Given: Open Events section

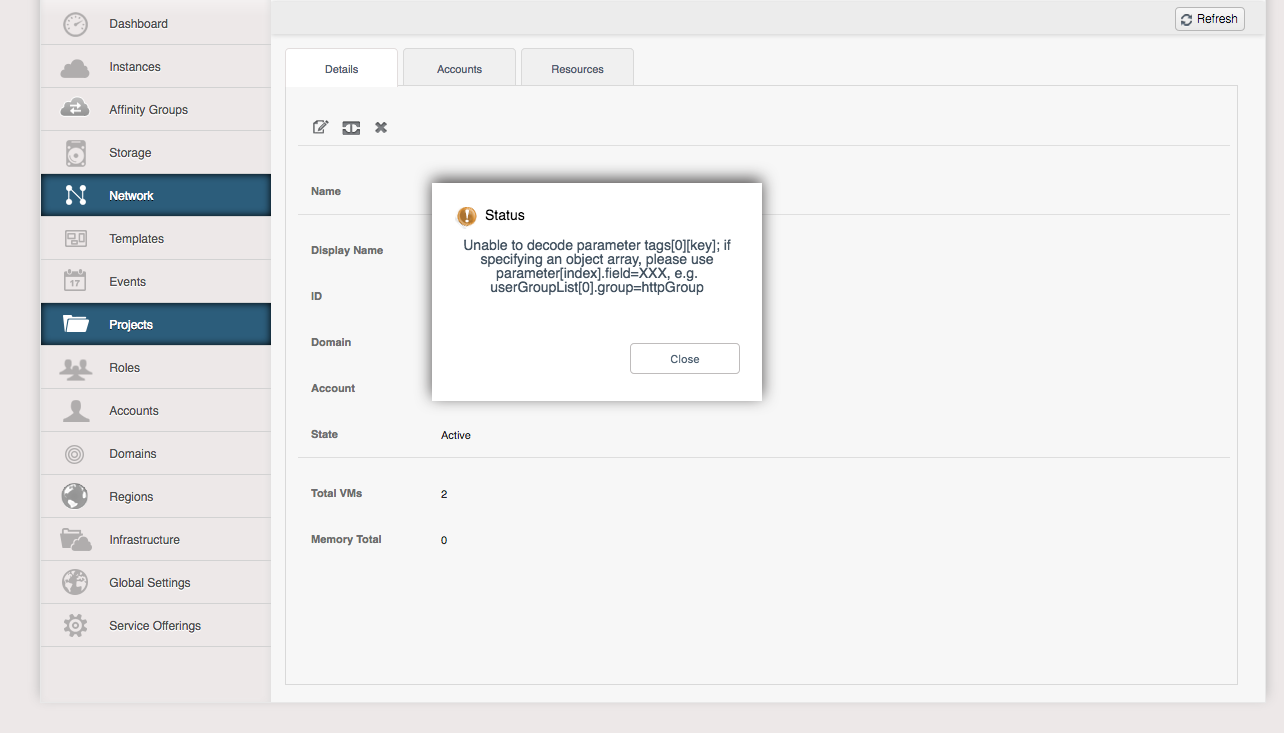Looking at the screenshot, I should tap(156, 281).
